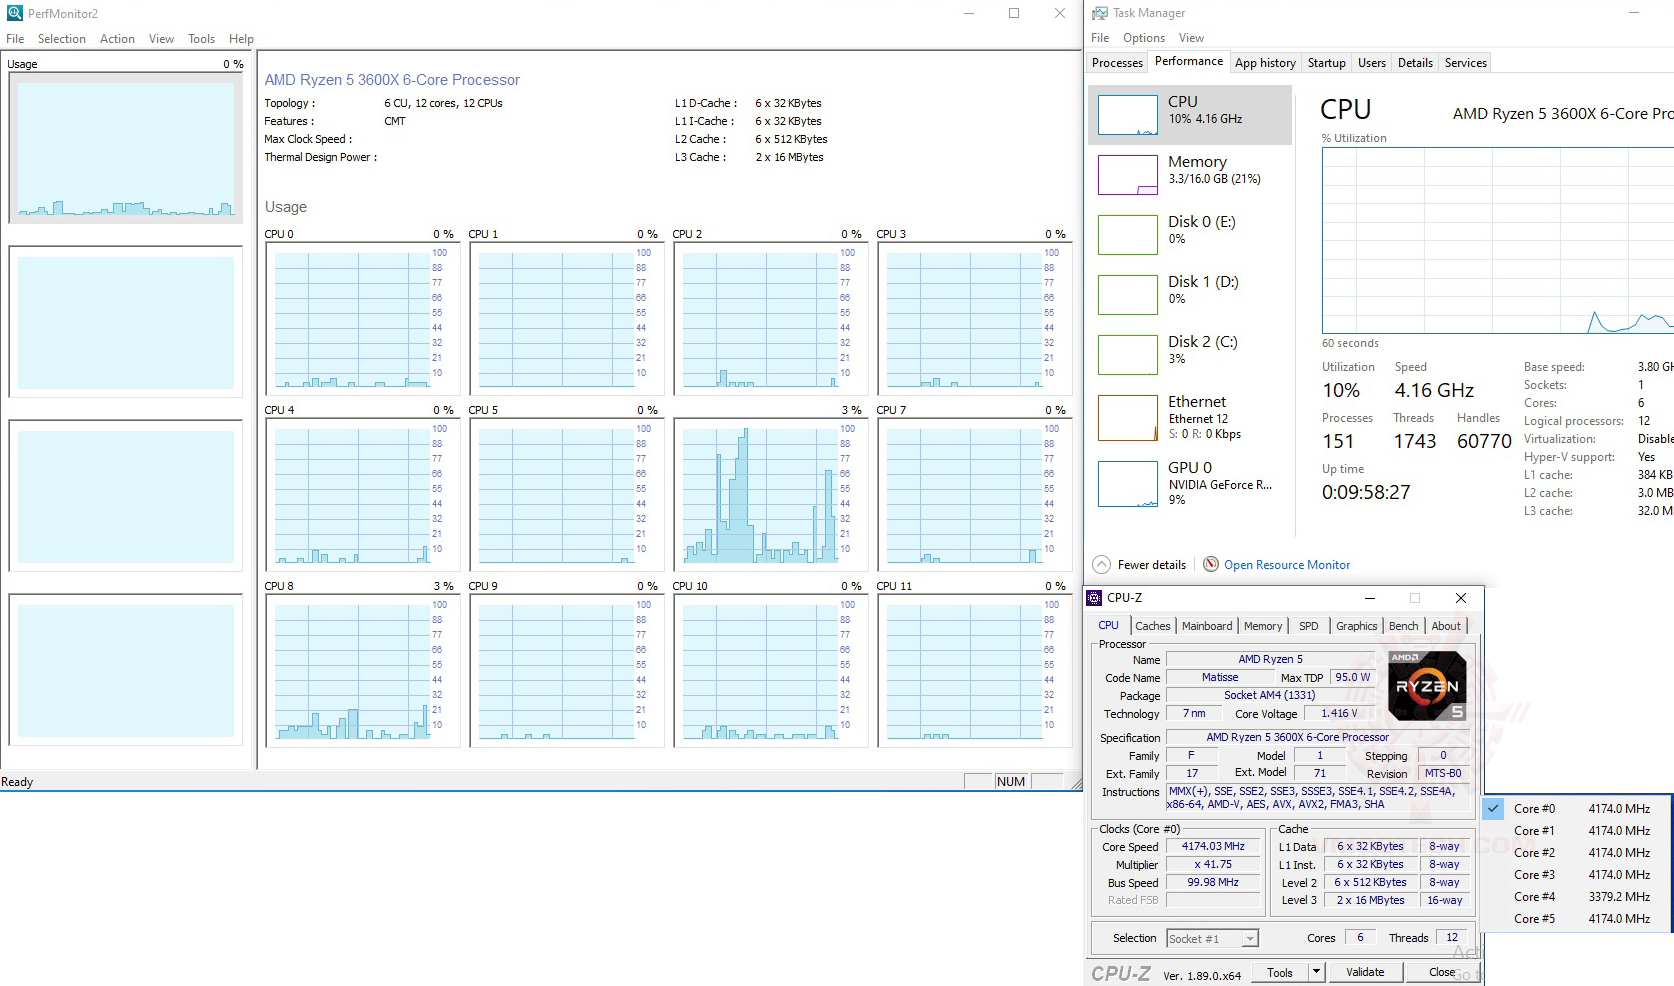Open the Details tab in Task Manager
This screenshot has height=986, width=1674.
[x=1415, y=62]
